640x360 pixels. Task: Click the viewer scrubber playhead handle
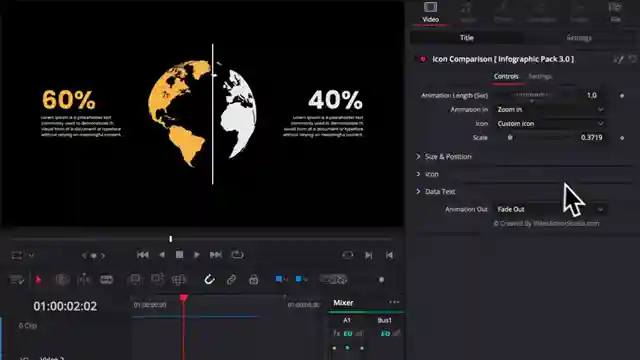pyautogui.click(x=171, y=239)
